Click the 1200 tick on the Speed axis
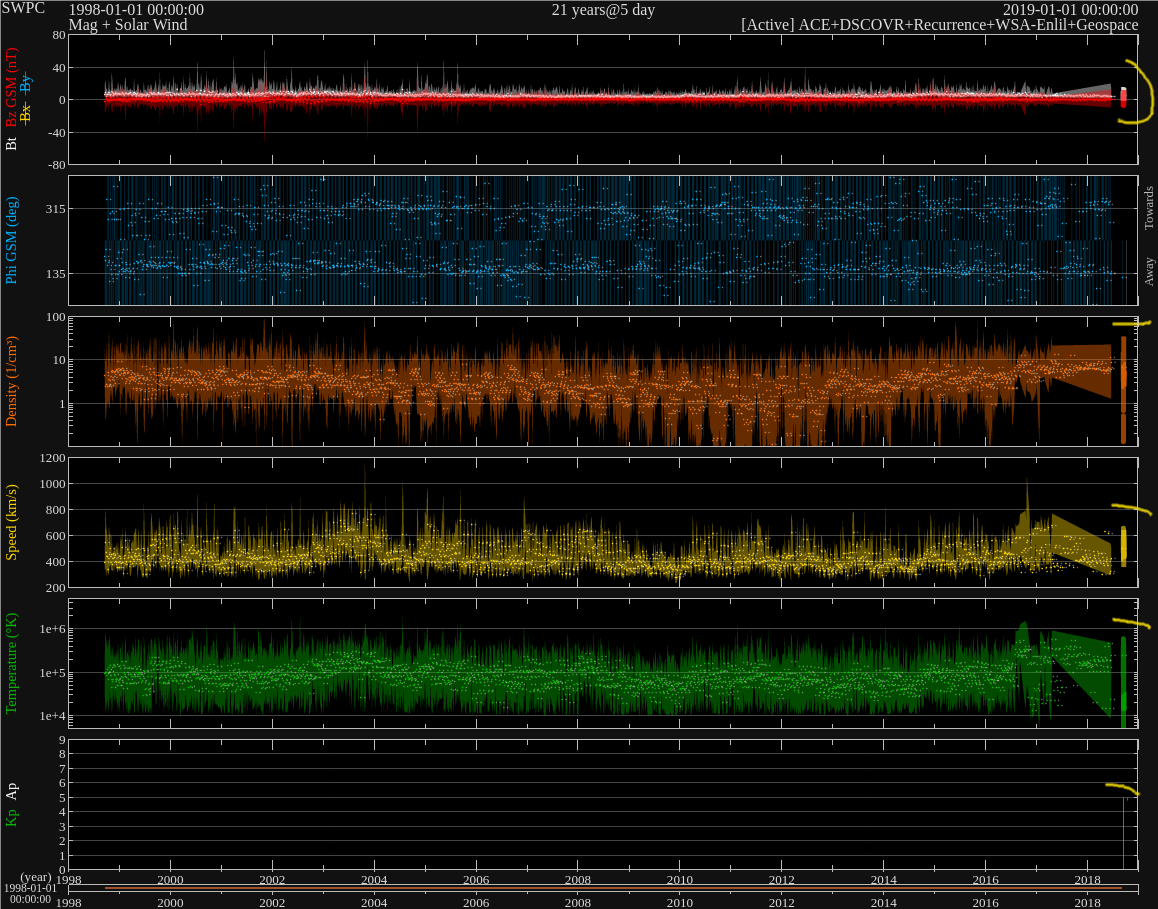 click(x=53, y=459)
